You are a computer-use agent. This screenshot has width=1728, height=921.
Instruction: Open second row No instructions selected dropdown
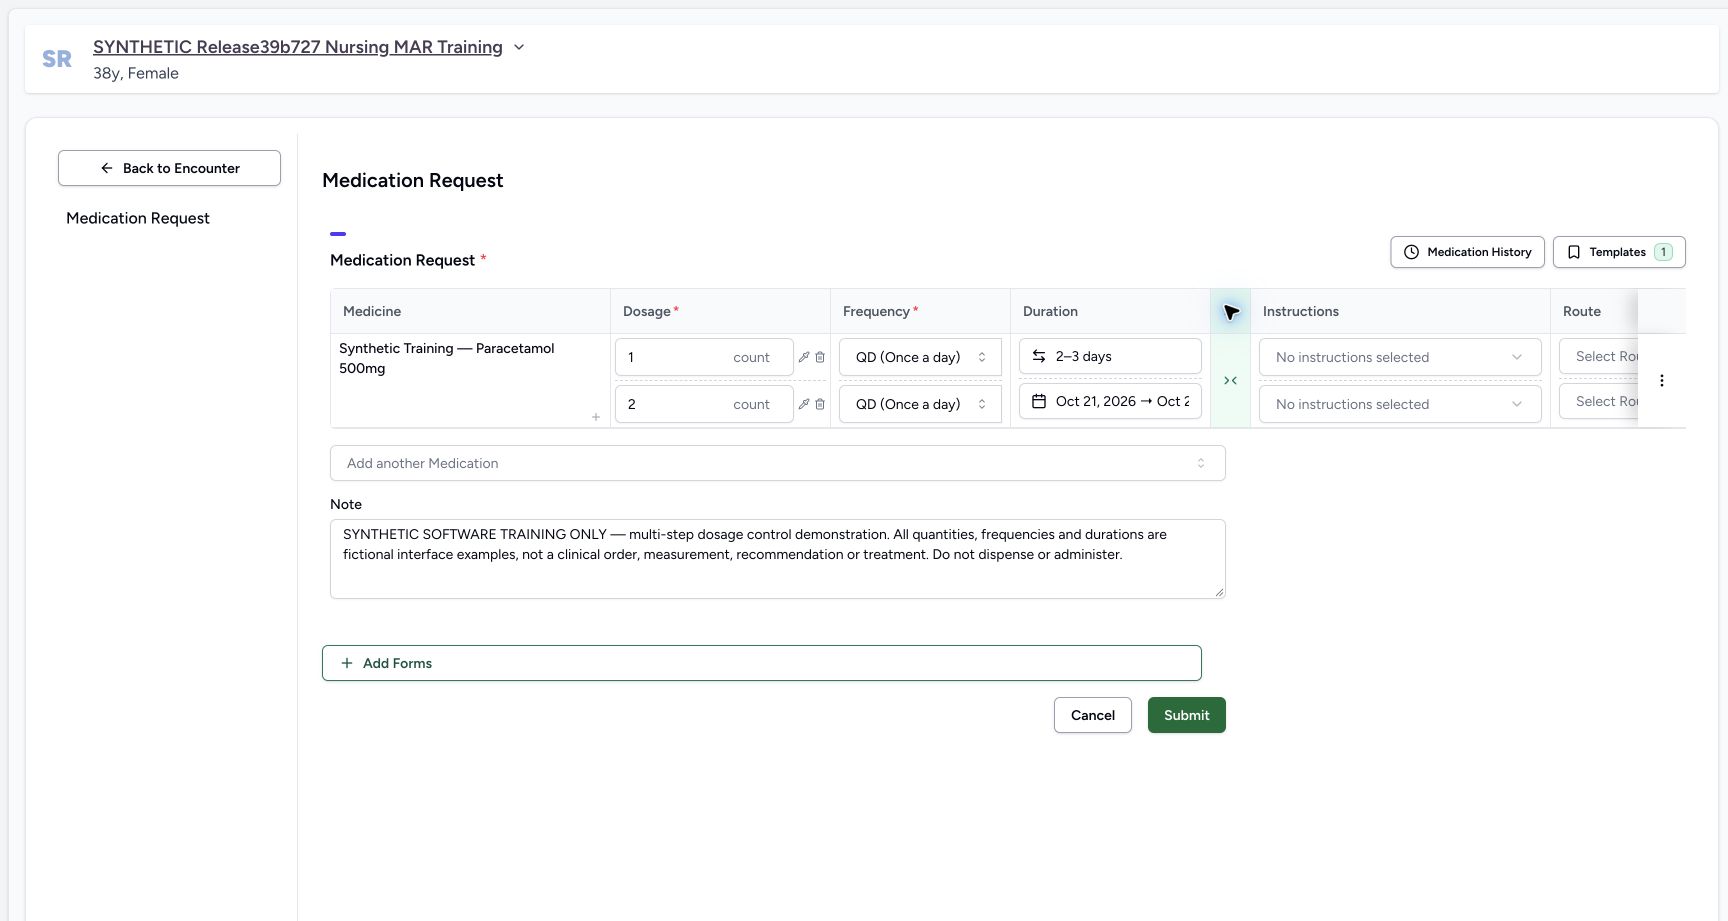click(x=1400, y=404)
